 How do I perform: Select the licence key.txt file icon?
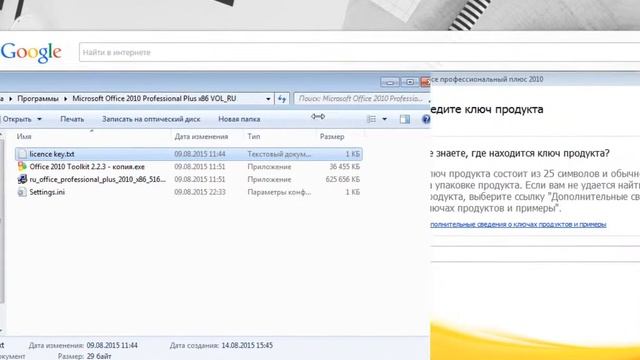[22, 154]
